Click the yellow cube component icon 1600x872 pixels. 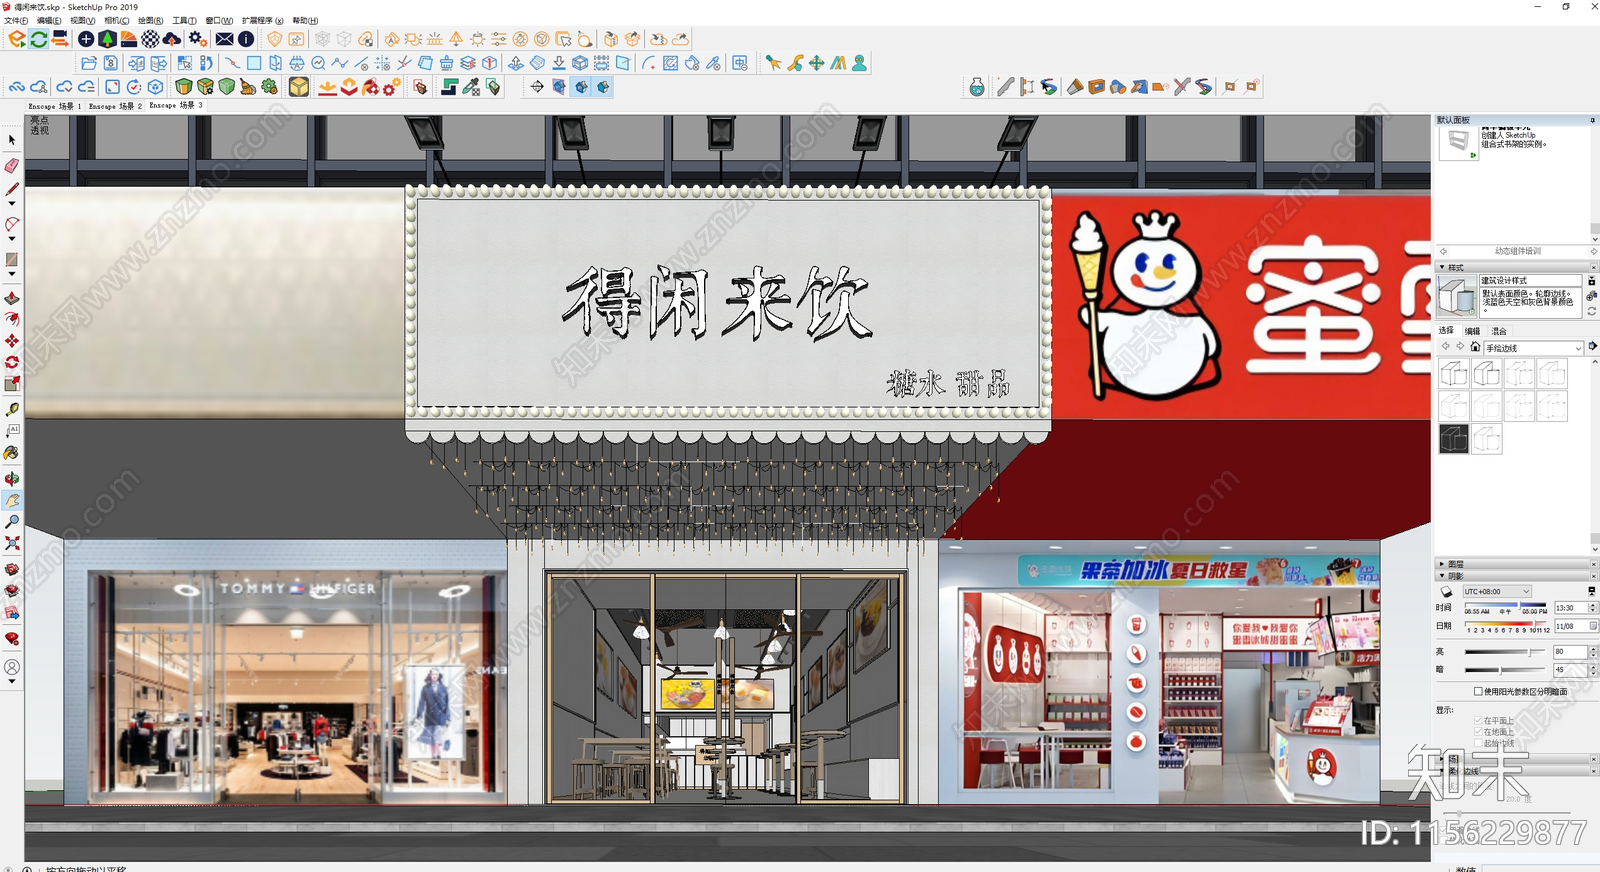[x=298, y=87]
